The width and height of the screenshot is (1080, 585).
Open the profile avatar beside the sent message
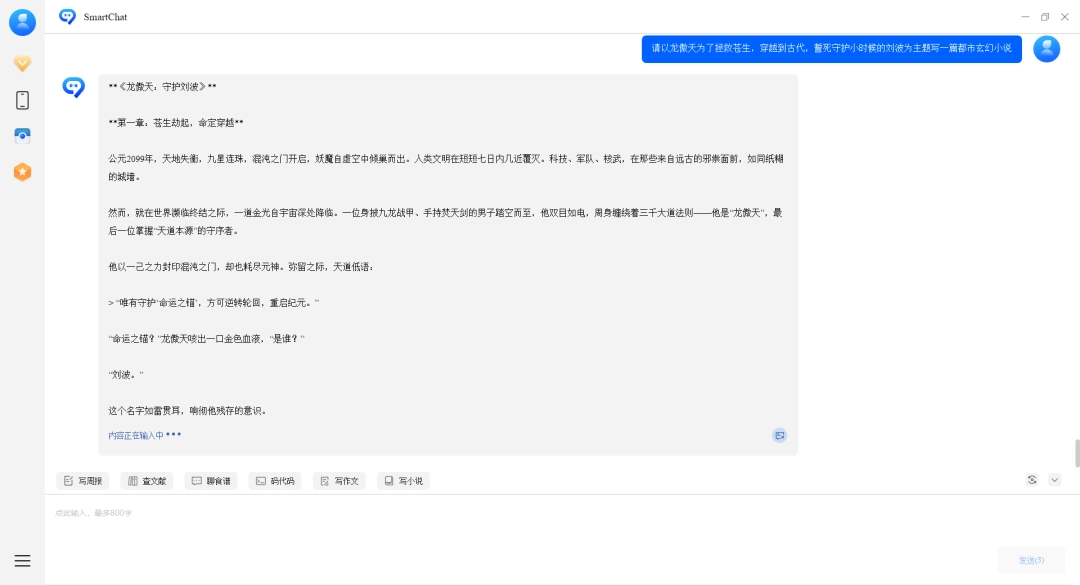click(1047, 48)
